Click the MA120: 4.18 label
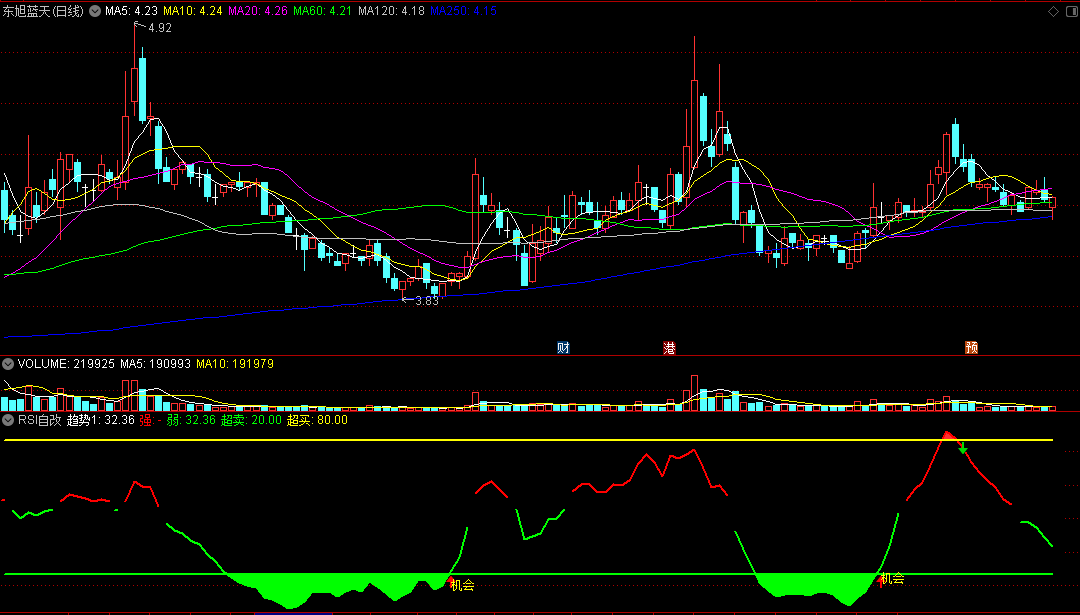Screen dimensions: 1080x615 [x=391, y=11]
